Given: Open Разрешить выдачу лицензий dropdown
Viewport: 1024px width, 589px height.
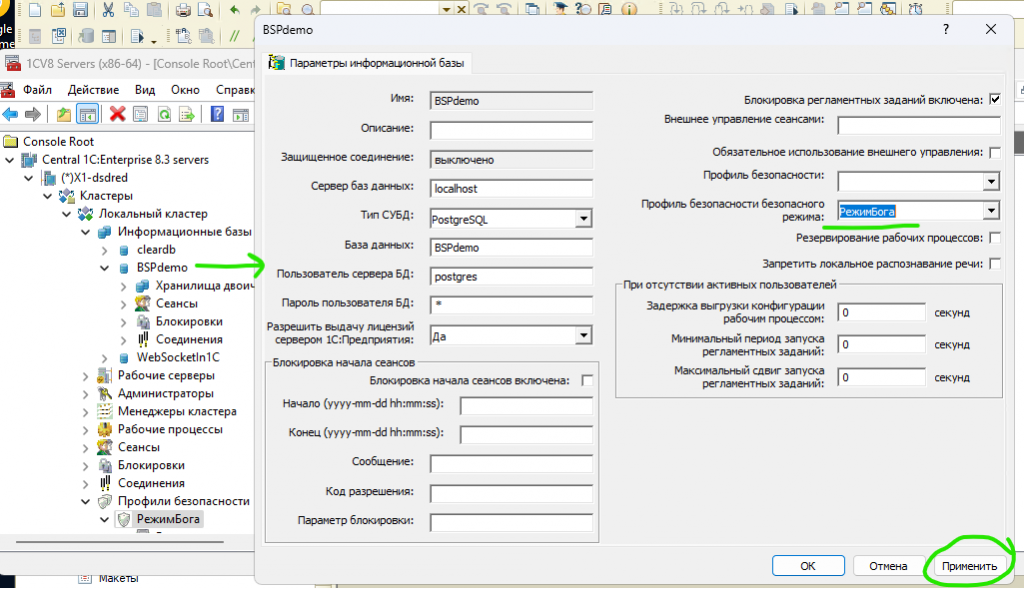Looking at the screenshot, I should point(583,336).
